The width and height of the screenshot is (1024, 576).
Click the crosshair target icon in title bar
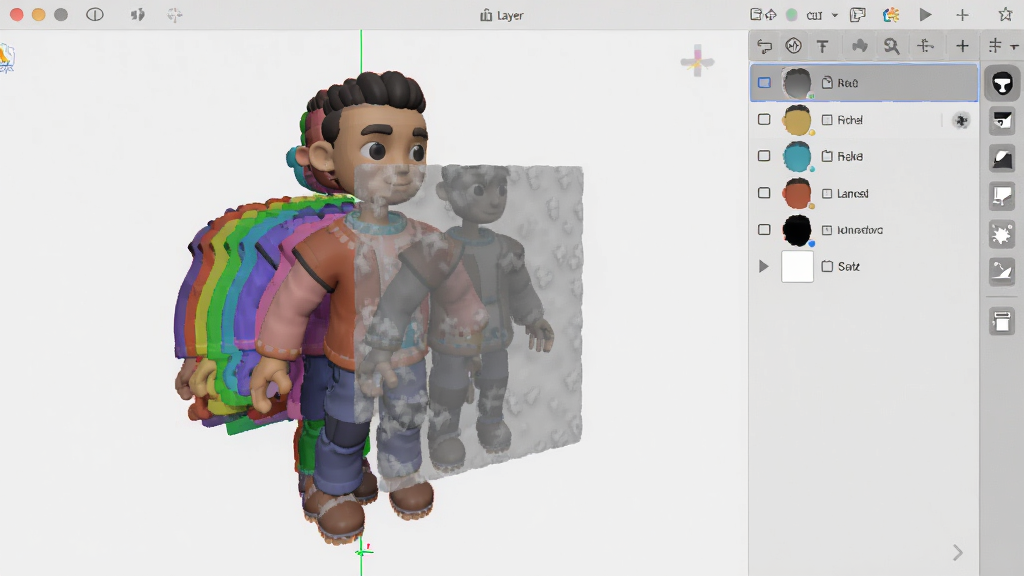click(174, 14)
